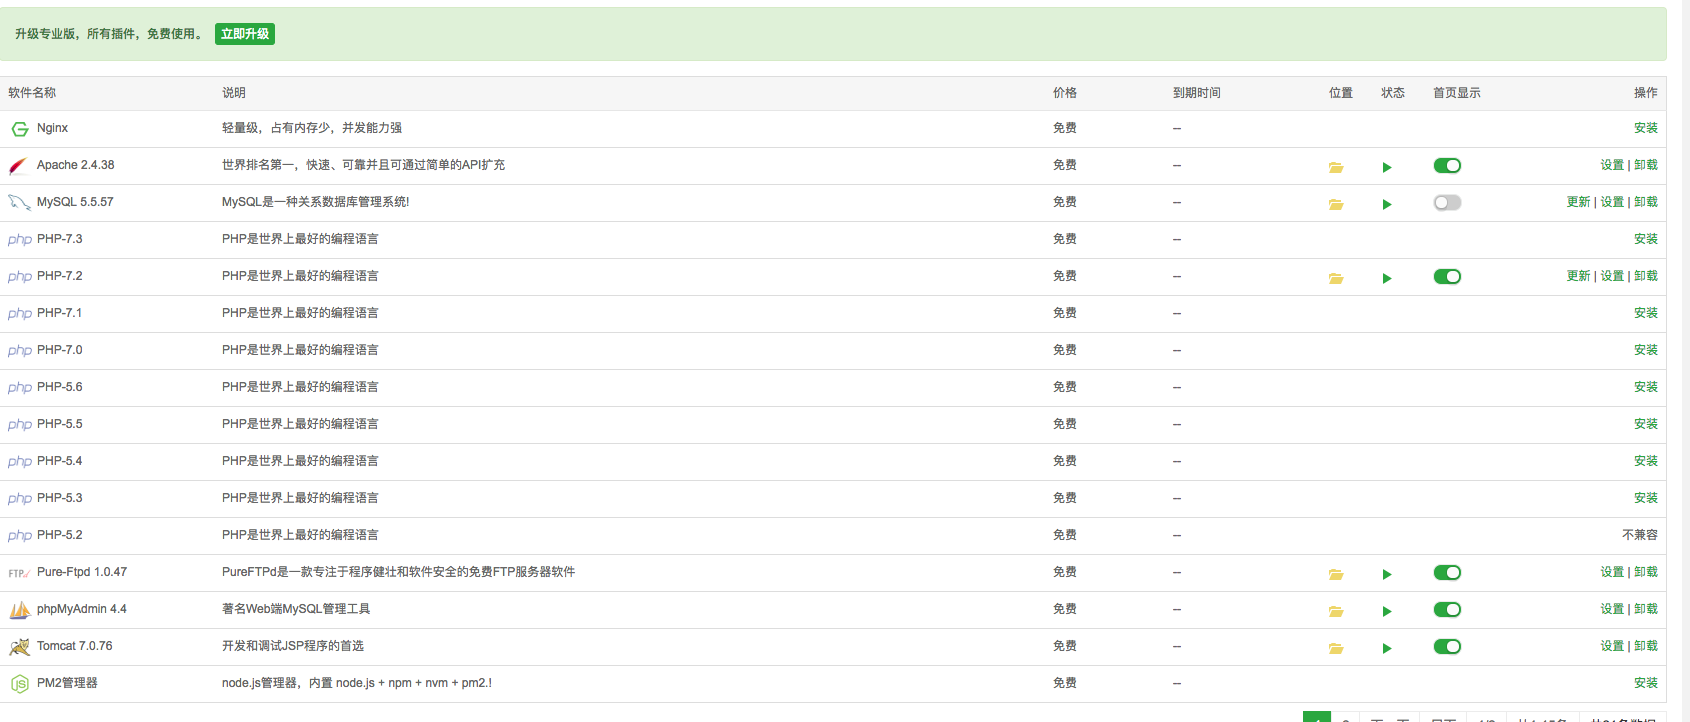Click the Nginx logo icon
Viewport: 1690px width, 722px height.
[19, 129]
